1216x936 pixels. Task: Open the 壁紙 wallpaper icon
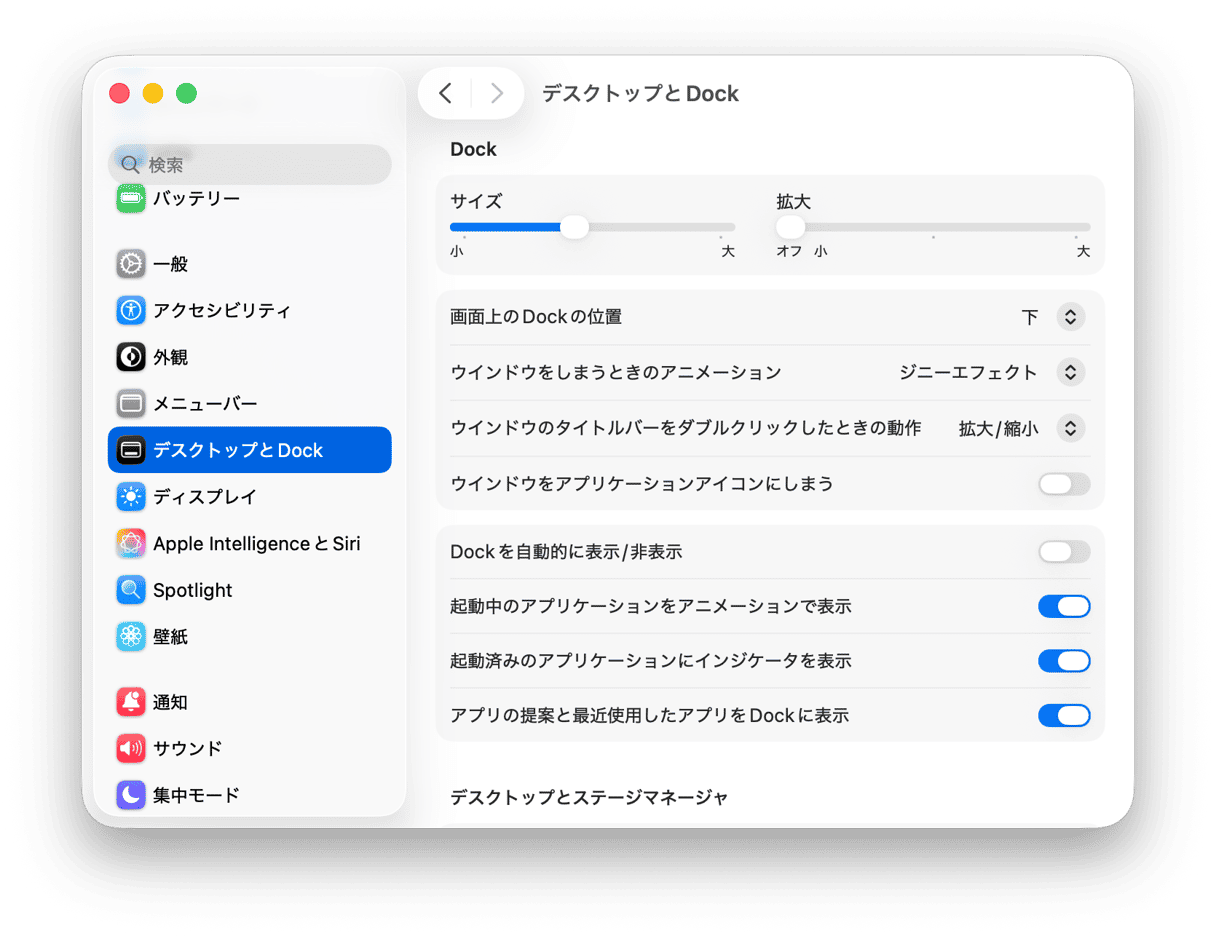131,637
